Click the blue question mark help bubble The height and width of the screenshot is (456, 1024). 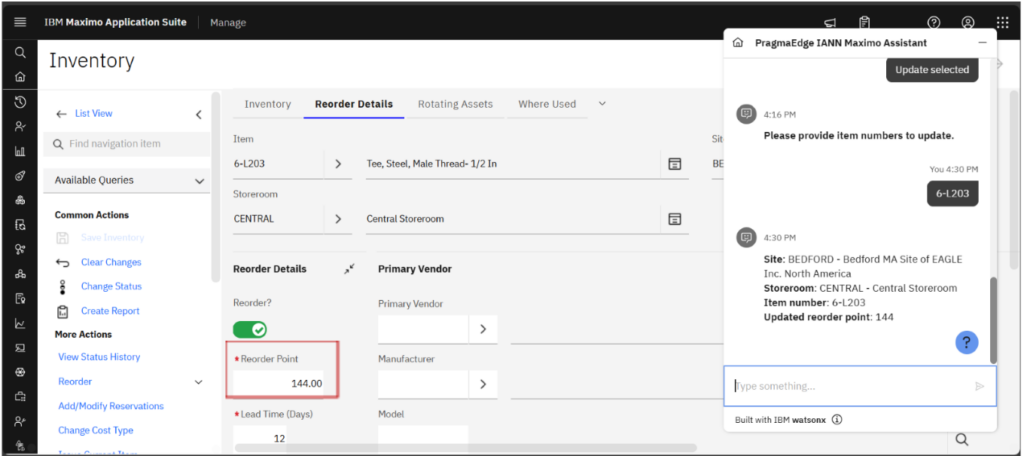[967, 342]
